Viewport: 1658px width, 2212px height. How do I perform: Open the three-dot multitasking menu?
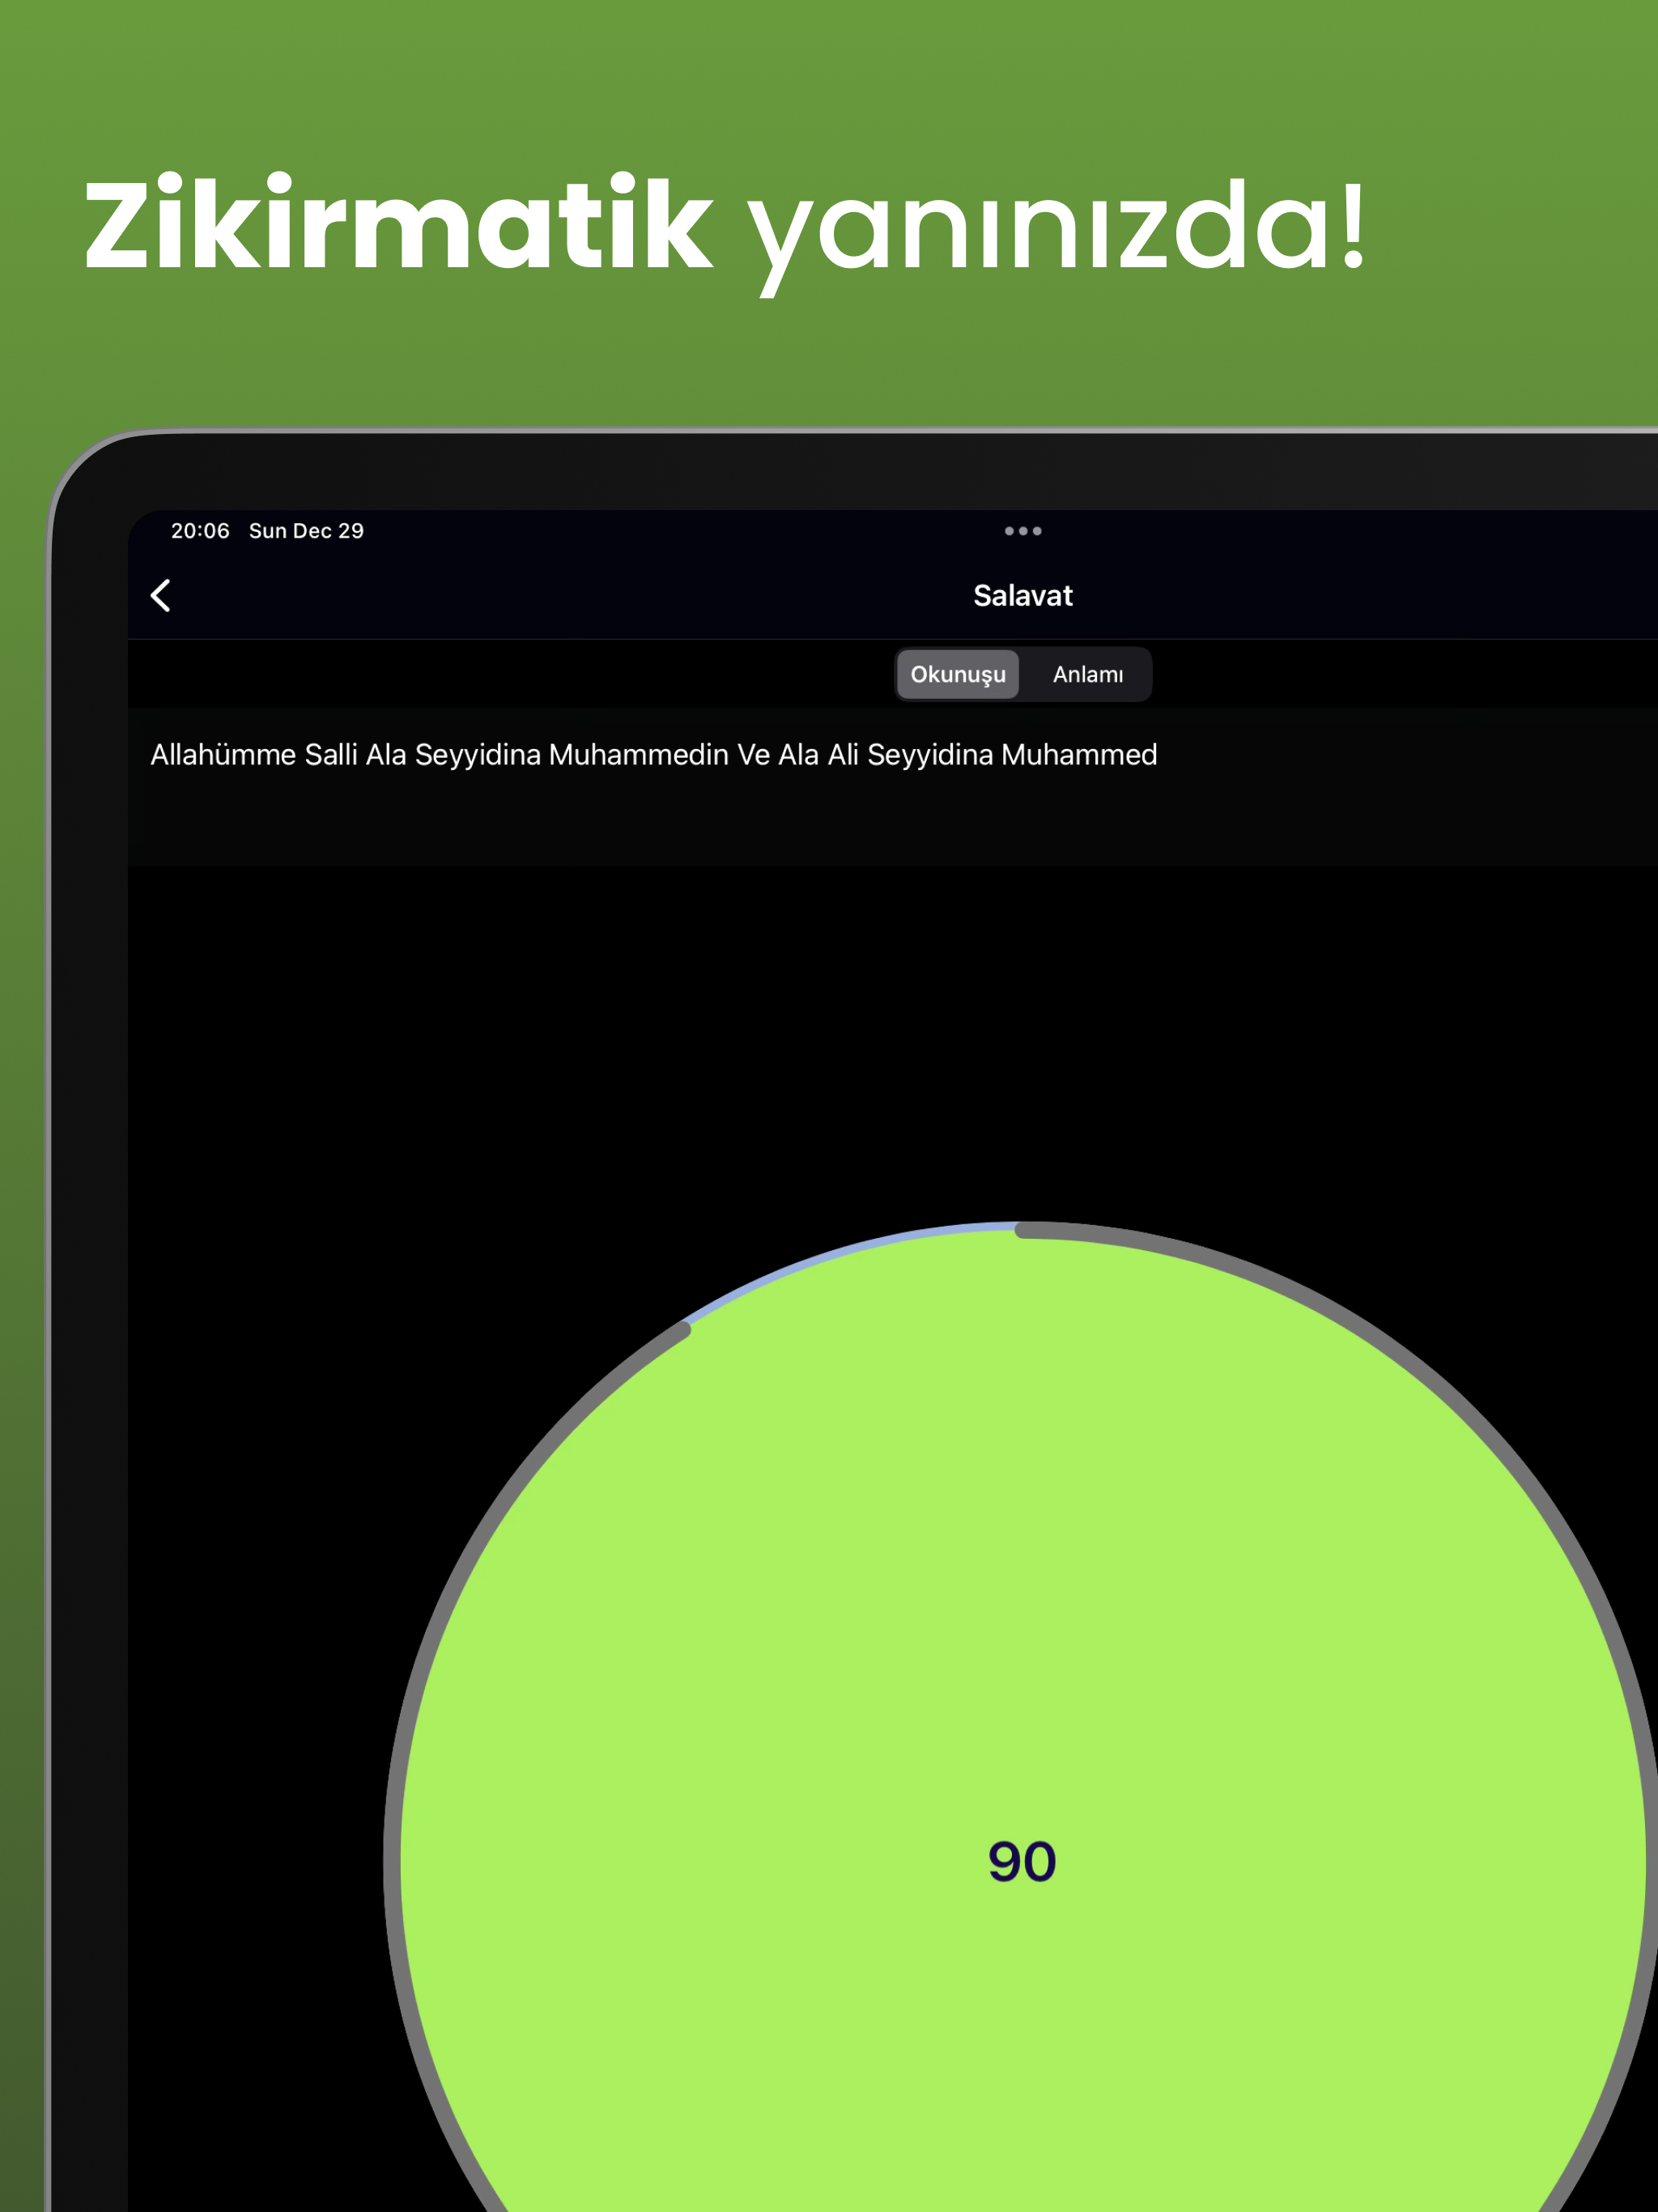1023,531
